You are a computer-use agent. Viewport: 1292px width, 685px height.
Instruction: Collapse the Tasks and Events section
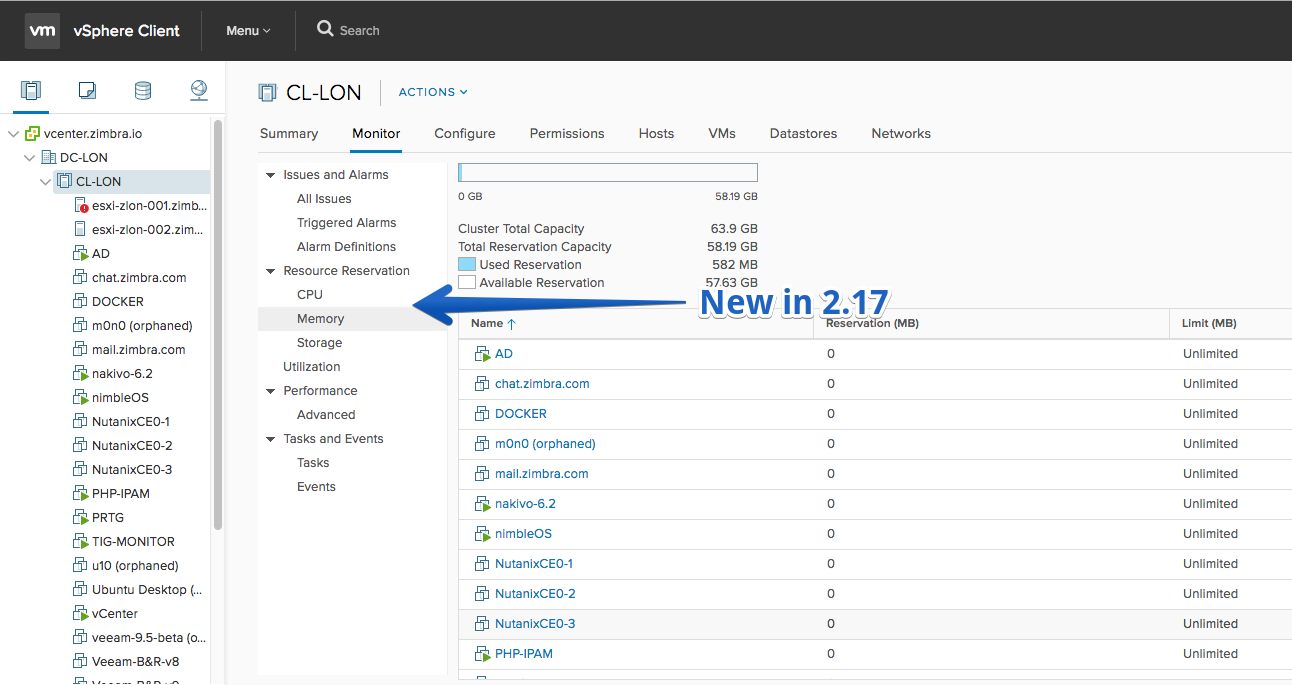(270, 439)
